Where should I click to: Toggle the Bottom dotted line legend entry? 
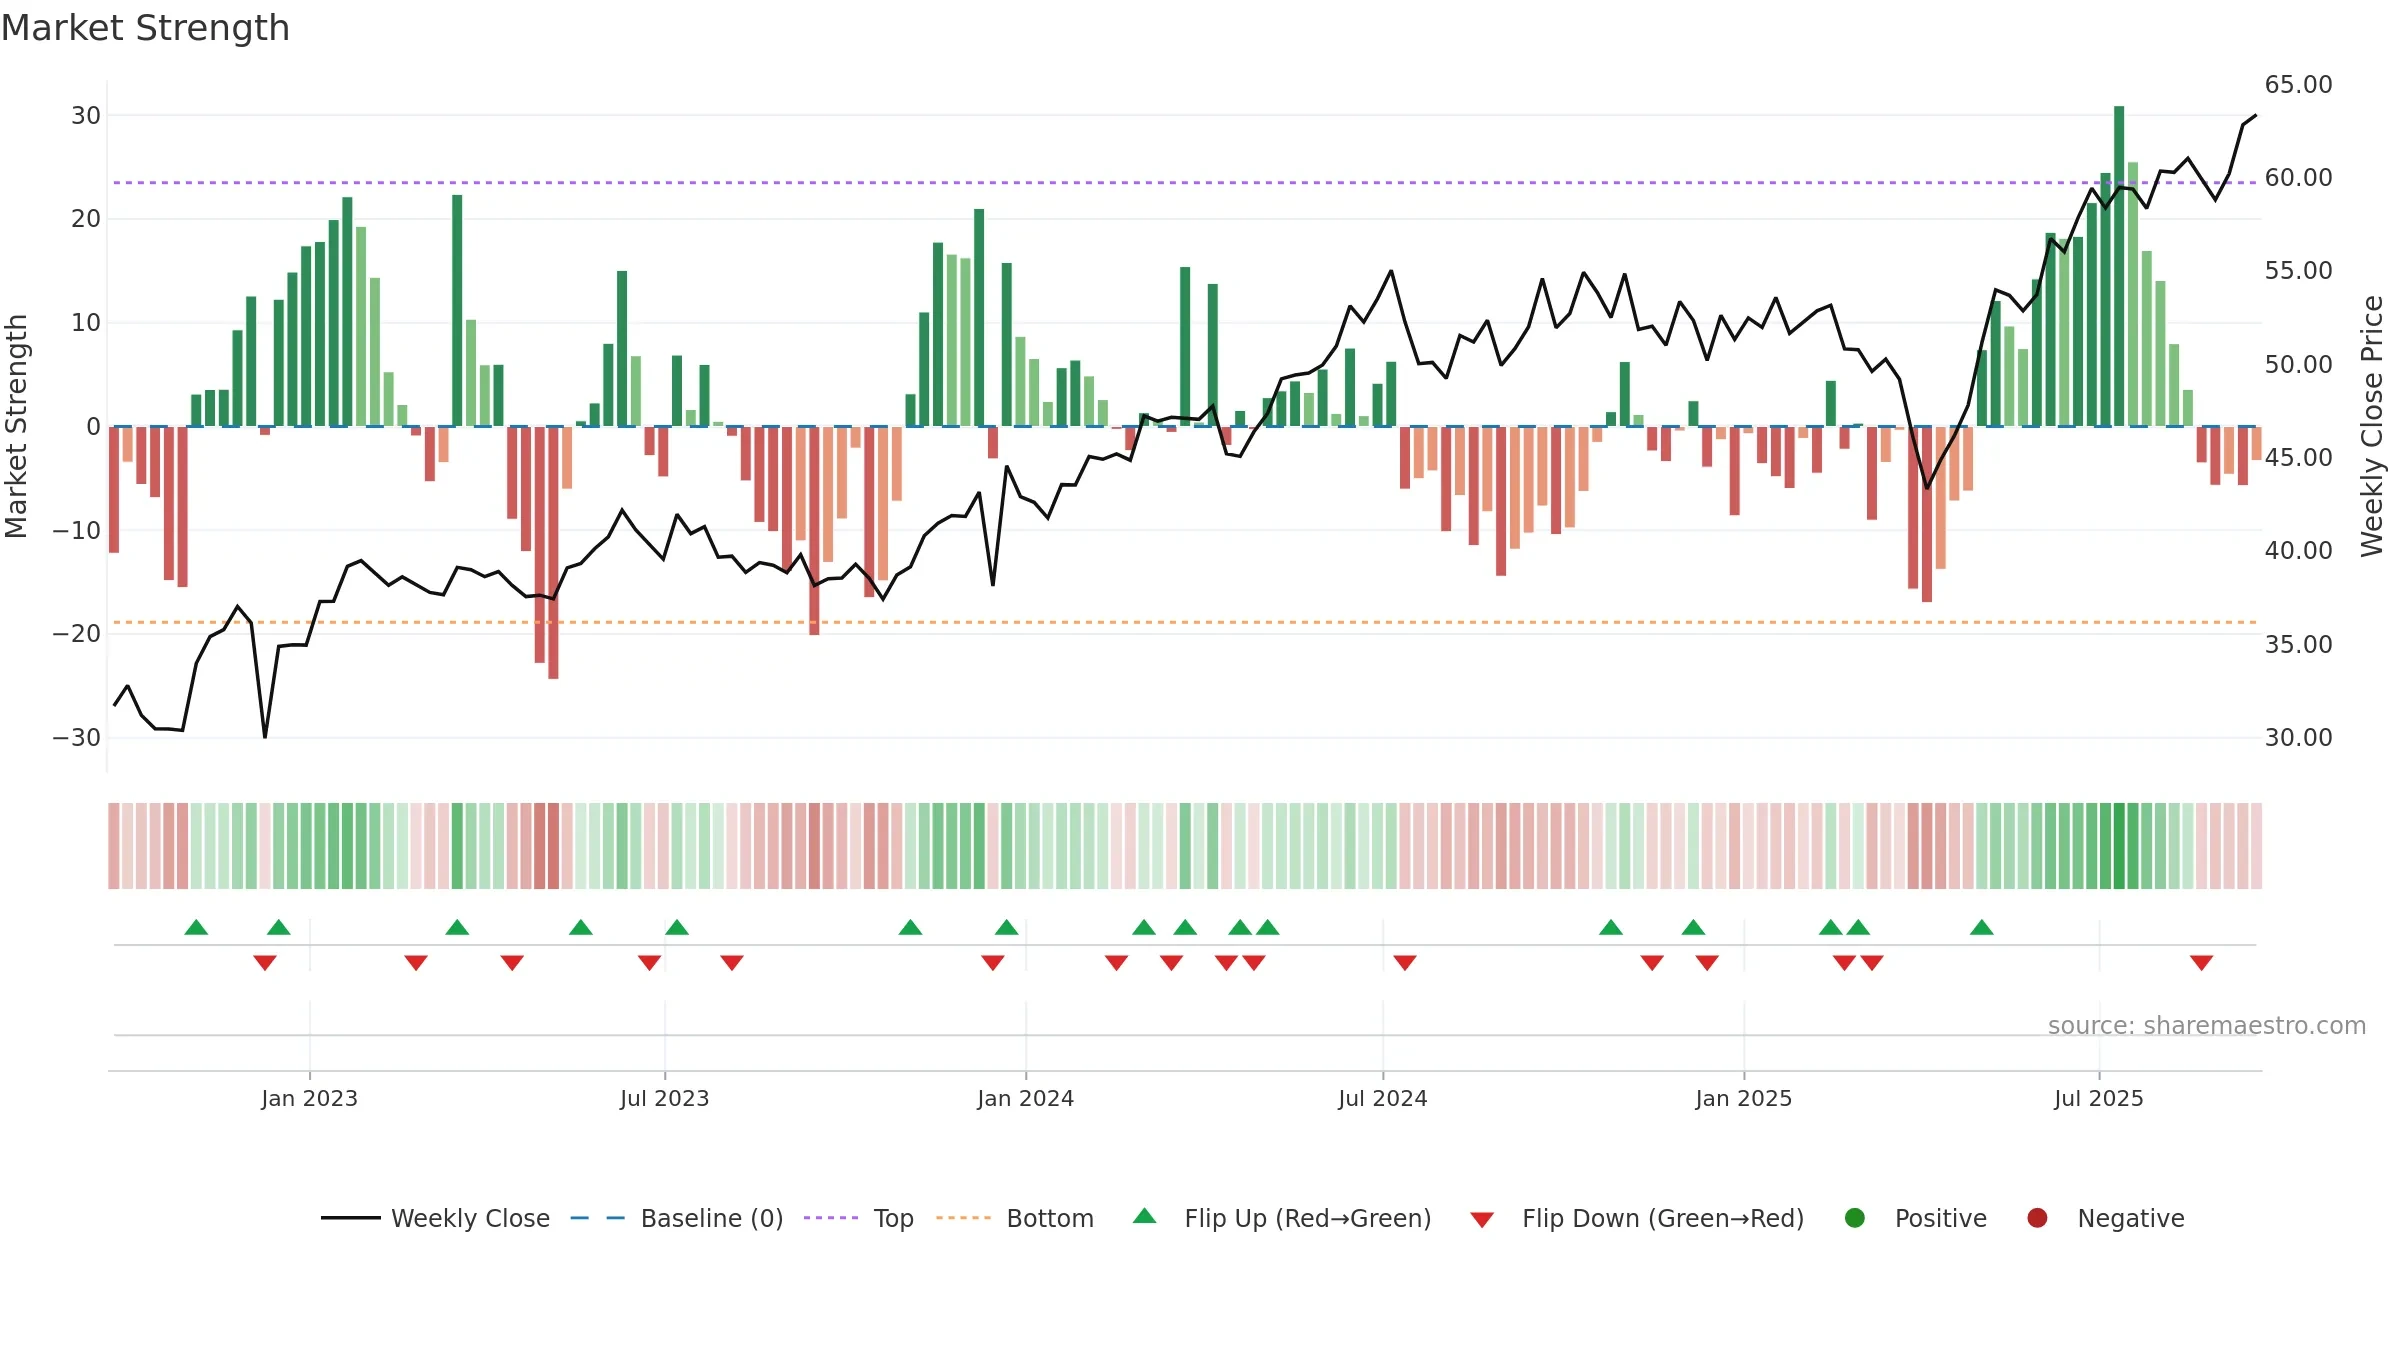1015,1218
